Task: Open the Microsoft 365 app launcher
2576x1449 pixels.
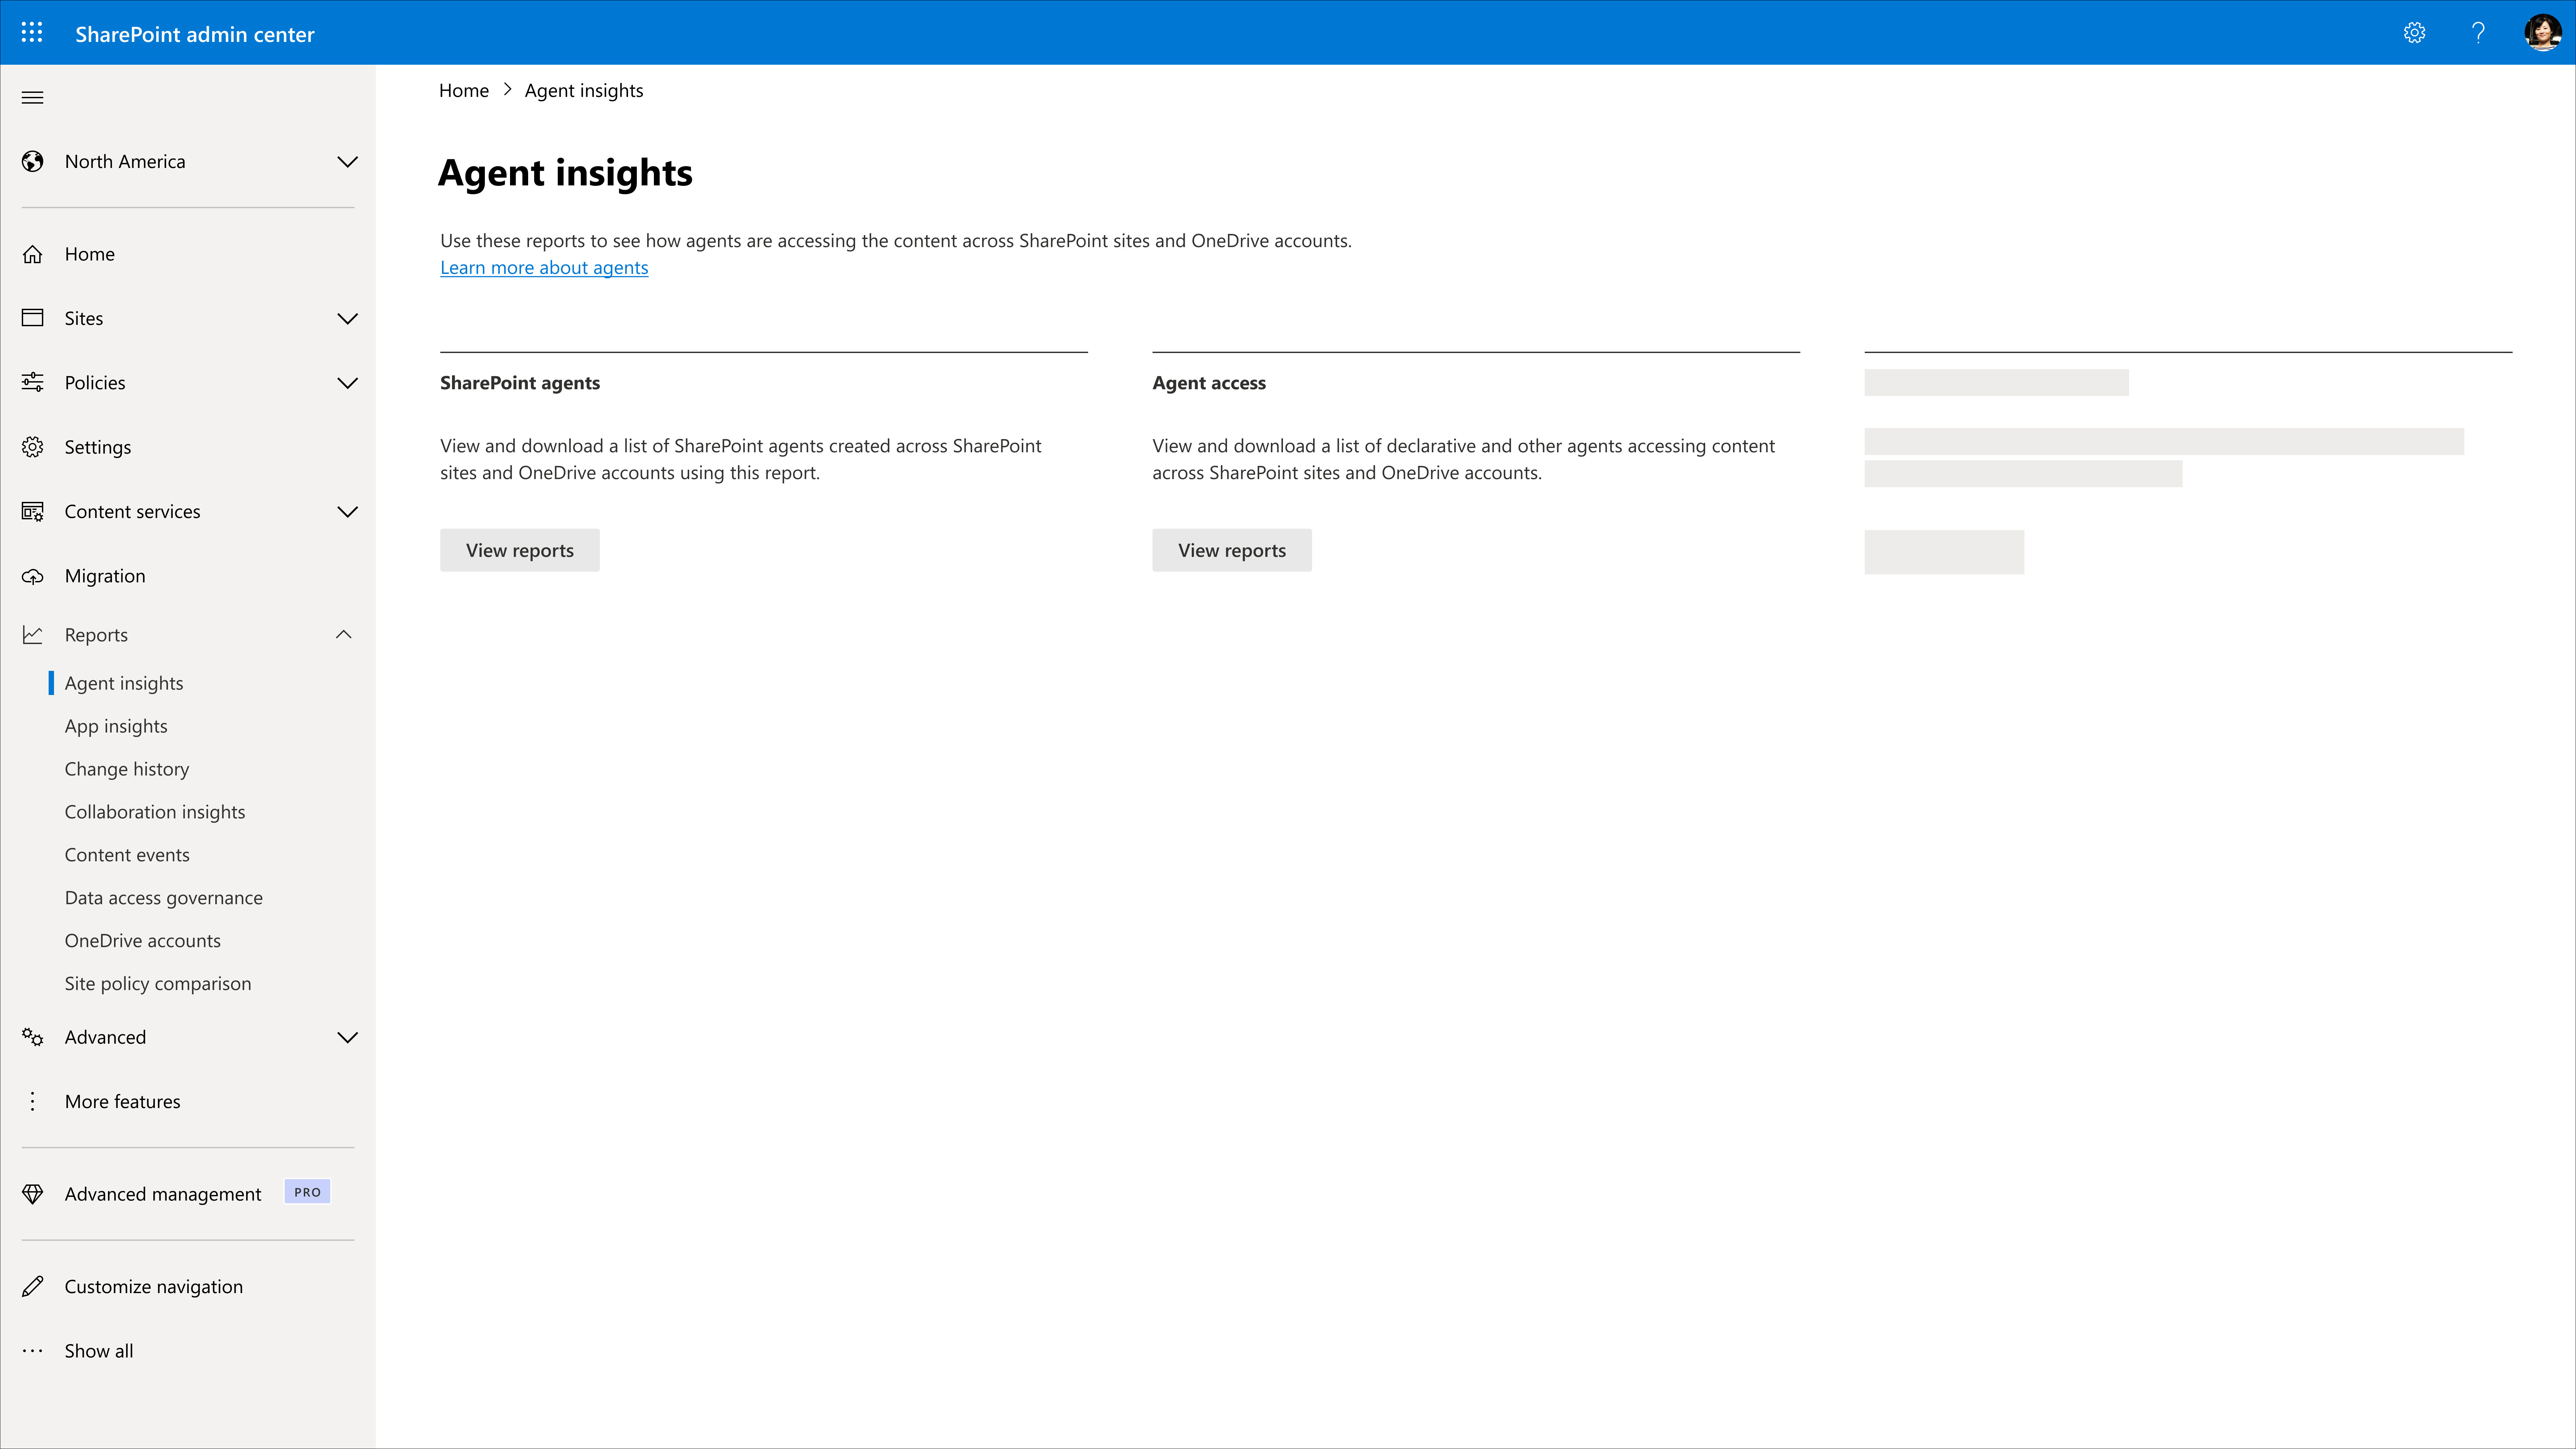Action: tap(32, 32)
